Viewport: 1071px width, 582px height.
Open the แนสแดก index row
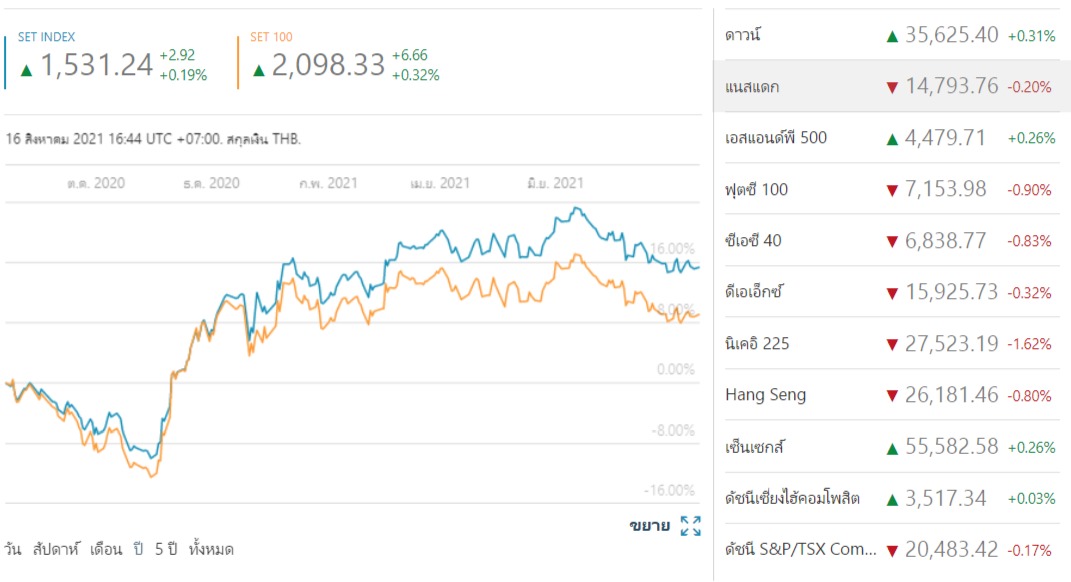click(x=892, y=86)
